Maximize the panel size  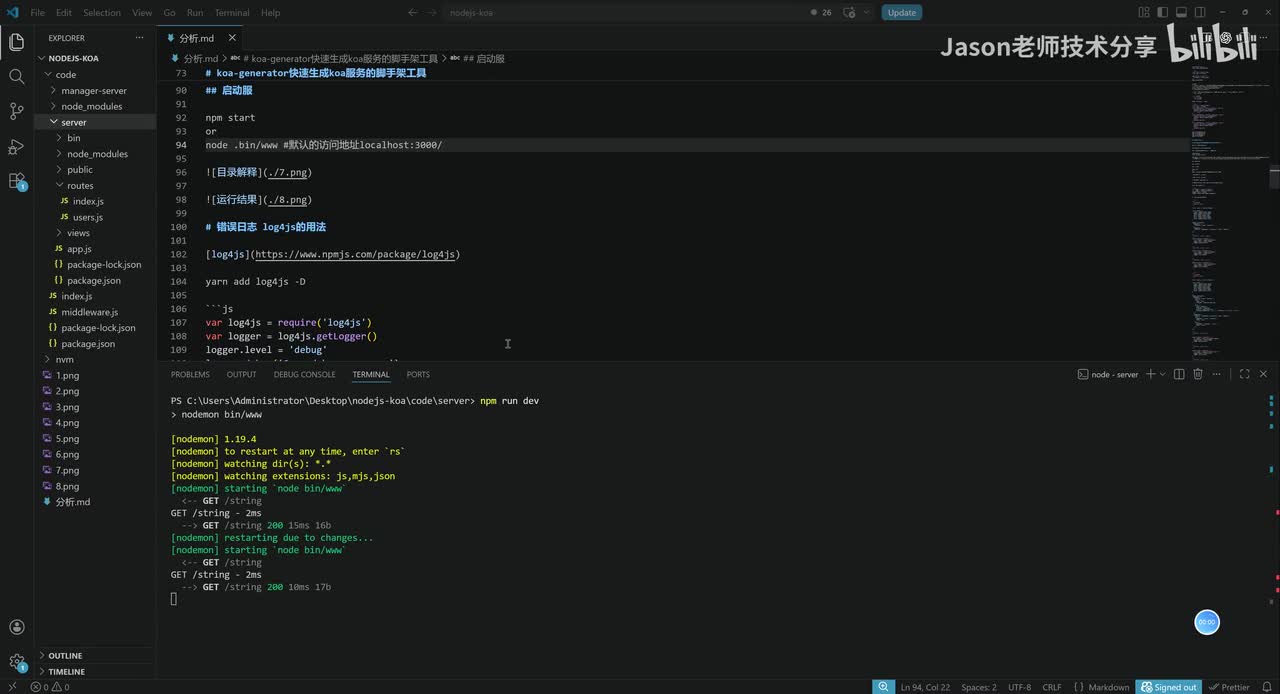(x=1244, y=374)
